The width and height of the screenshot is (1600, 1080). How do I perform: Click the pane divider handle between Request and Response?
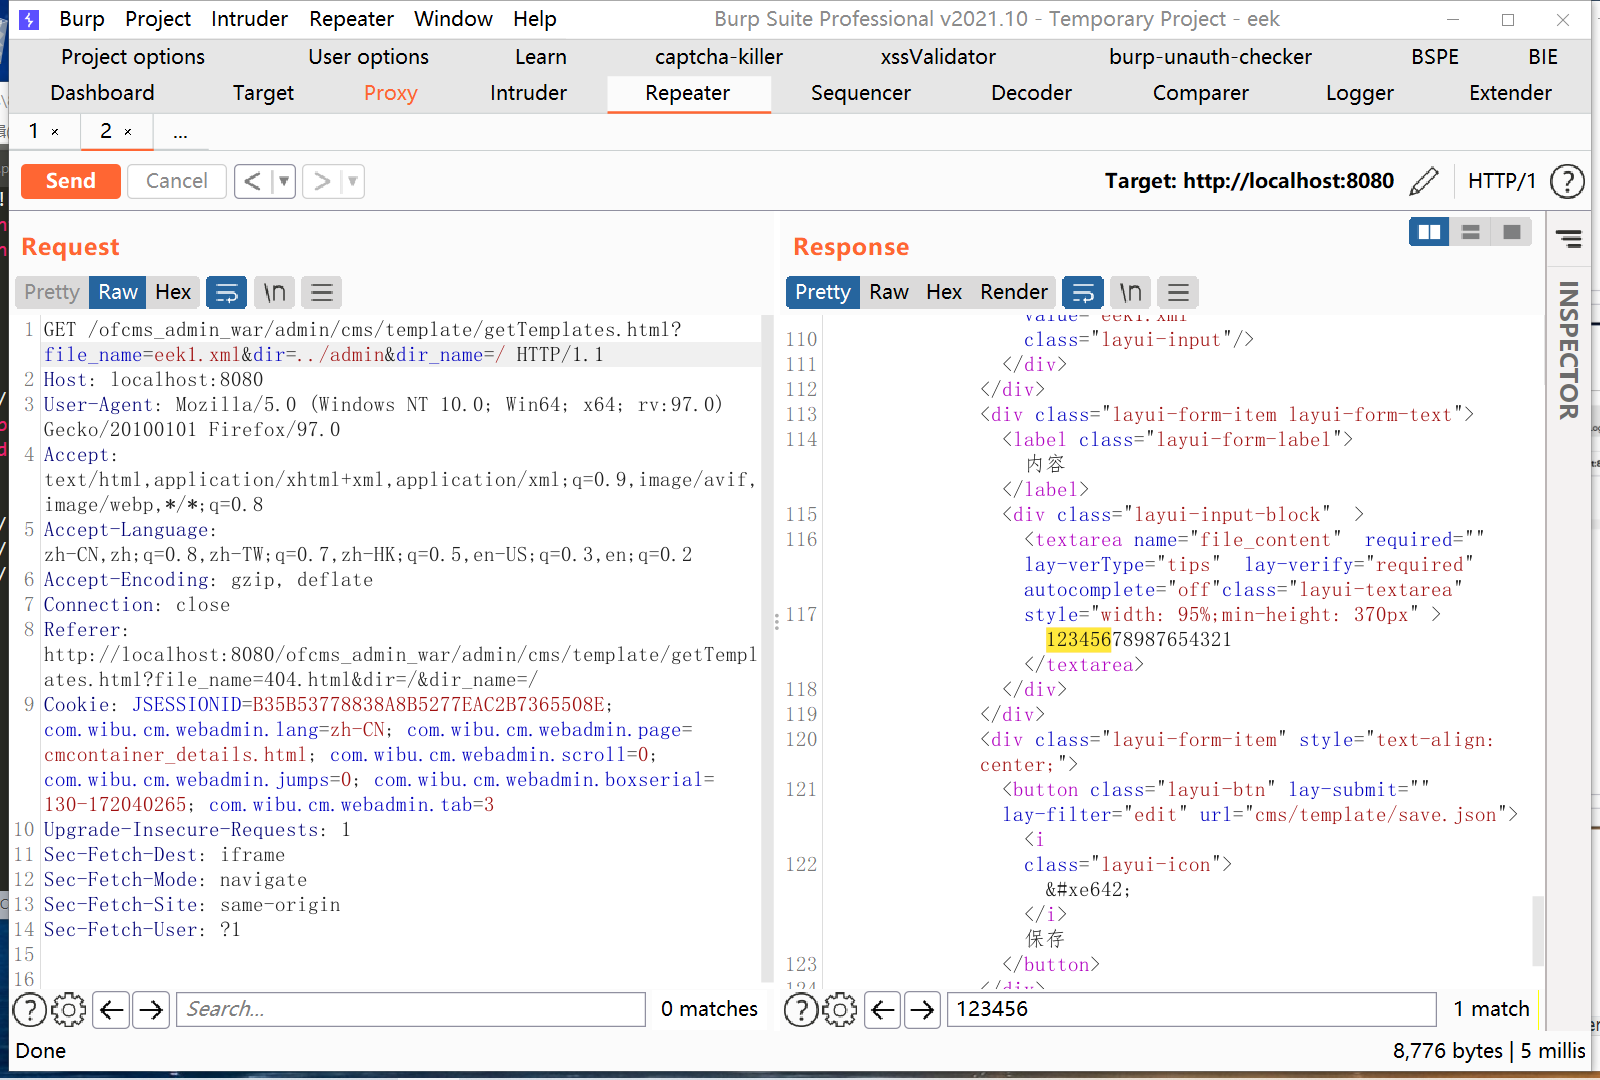coord(776,622)
